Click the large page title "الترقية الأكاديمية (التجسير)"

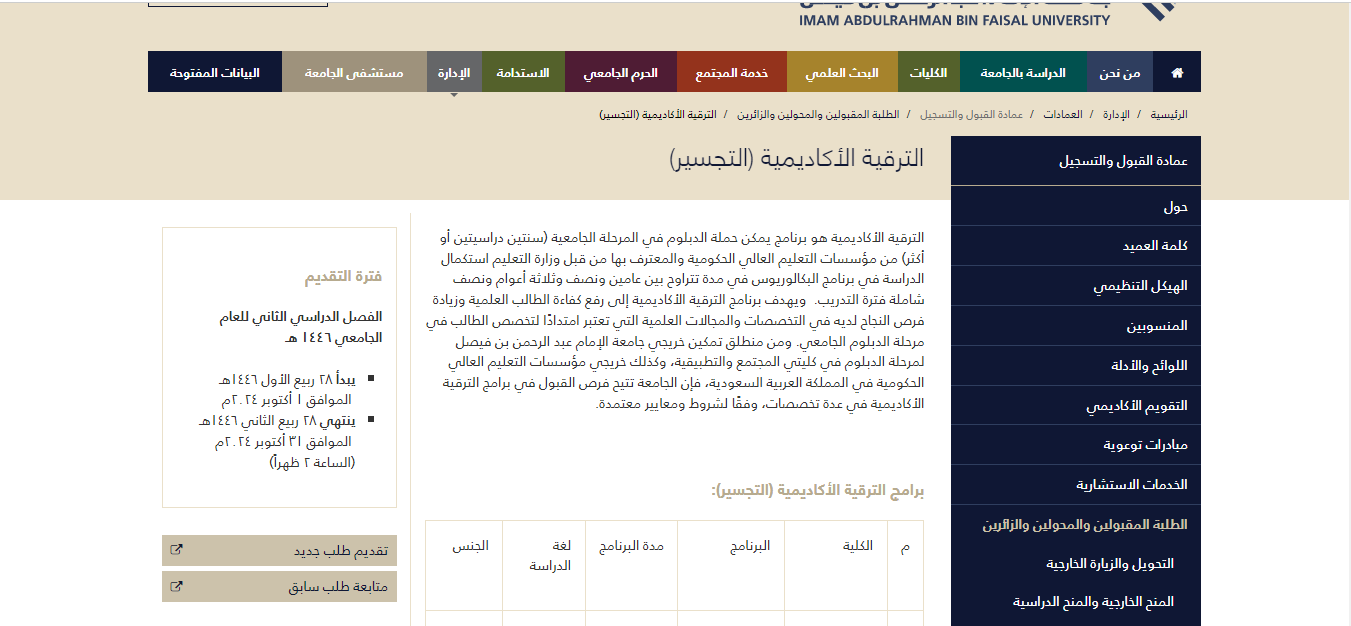[797, 159]
